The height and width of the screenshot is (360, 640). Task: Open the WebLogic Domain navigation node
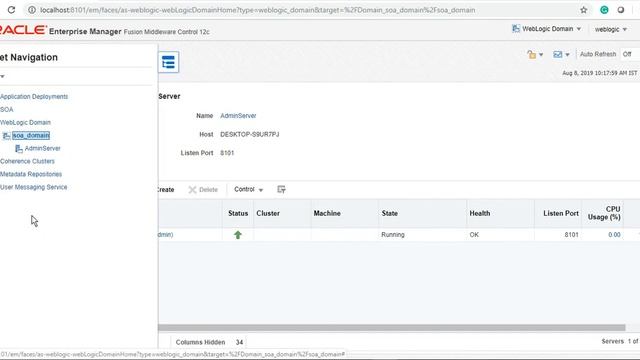[25, 122]
